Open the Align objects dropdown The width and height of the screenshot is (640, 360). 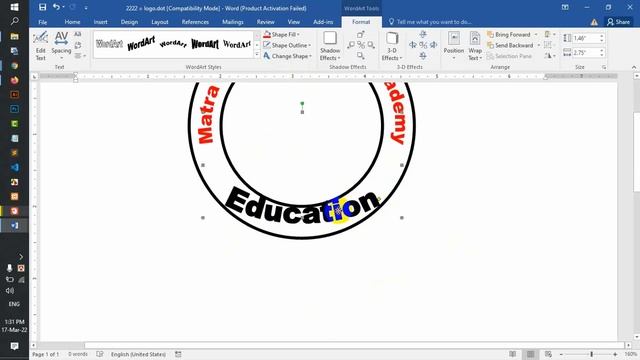point(550,34)
